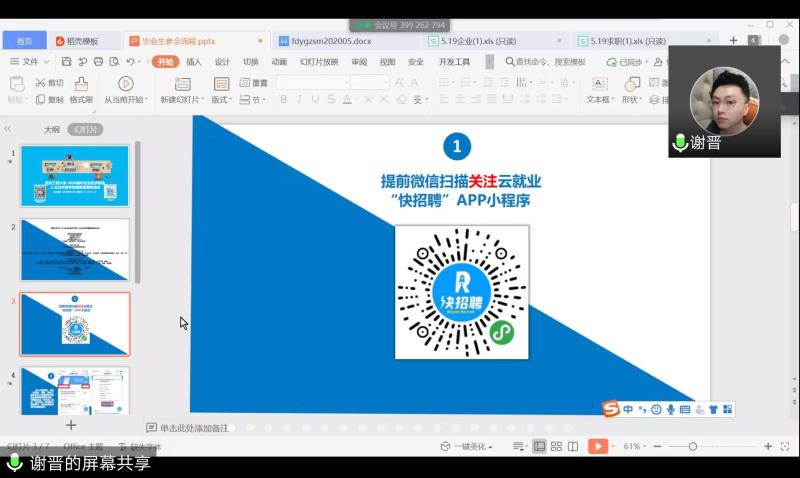
Task: Open print preview icon
Action: (x=114, y=62)
